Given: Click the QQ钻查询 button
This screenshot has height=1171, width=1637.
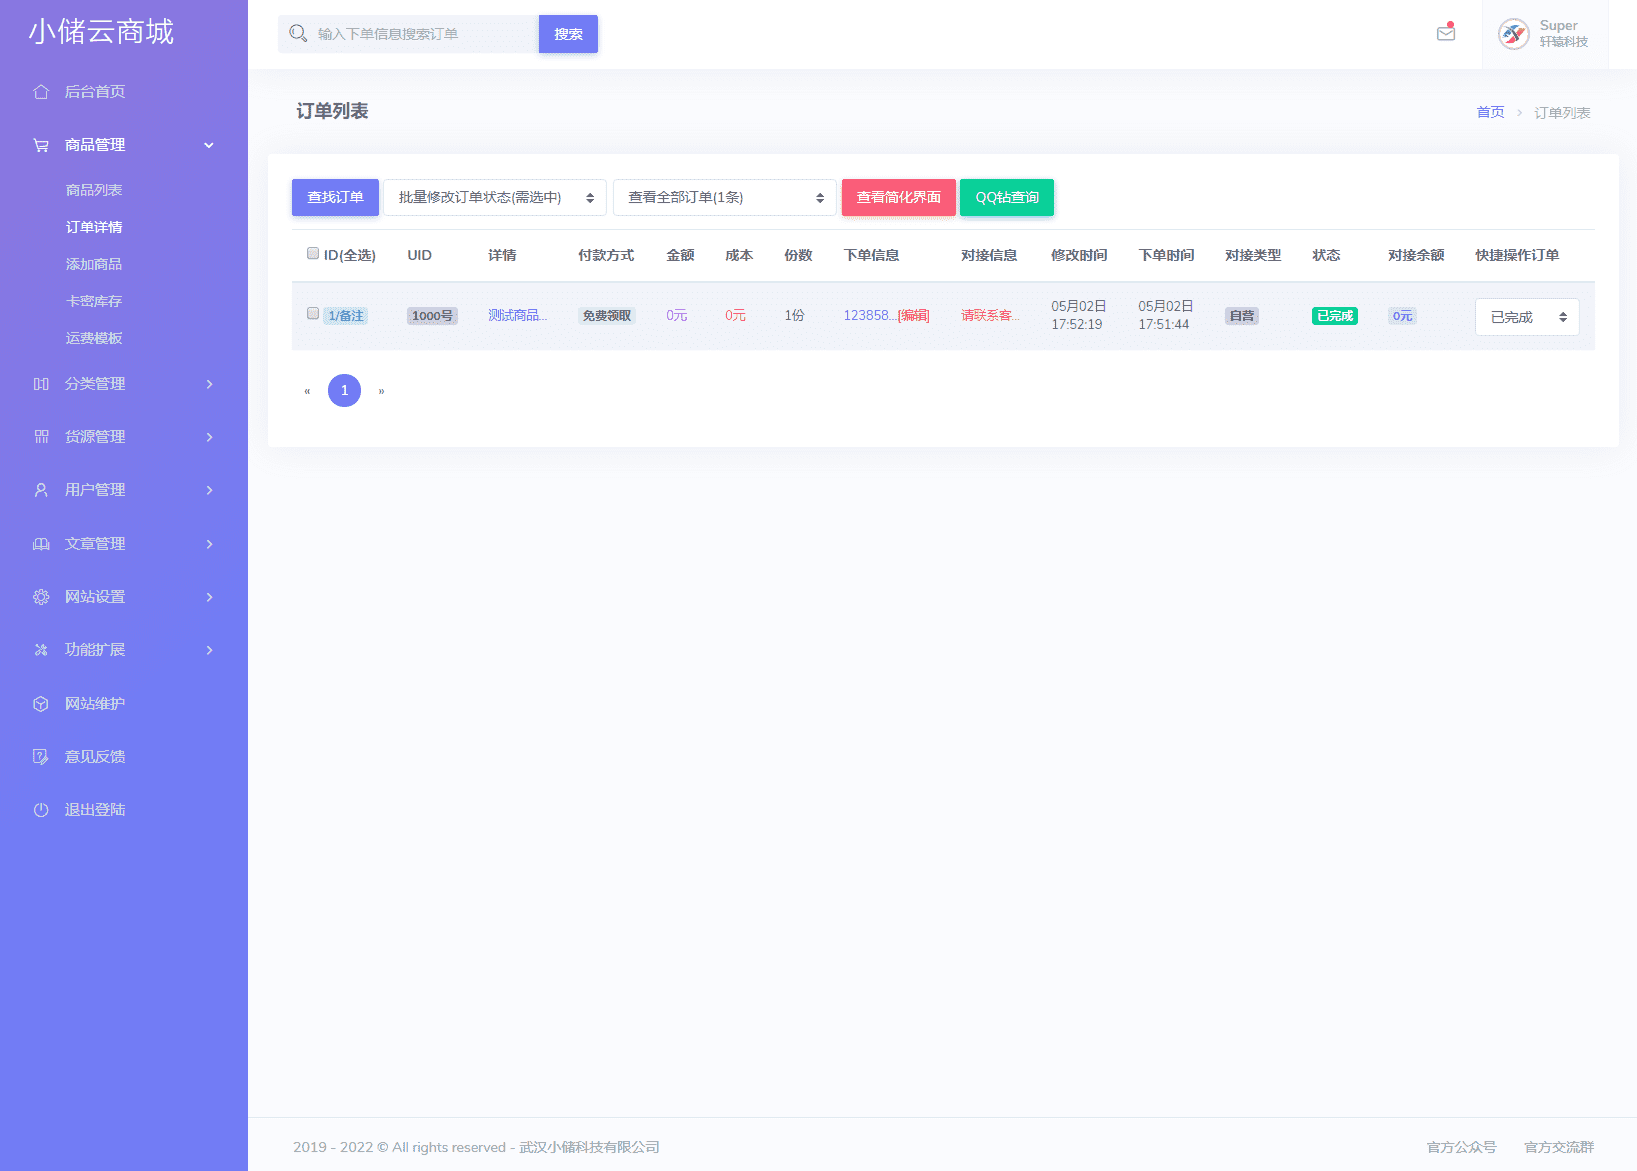Looking at the screenshot, I should click(1007, 198).
